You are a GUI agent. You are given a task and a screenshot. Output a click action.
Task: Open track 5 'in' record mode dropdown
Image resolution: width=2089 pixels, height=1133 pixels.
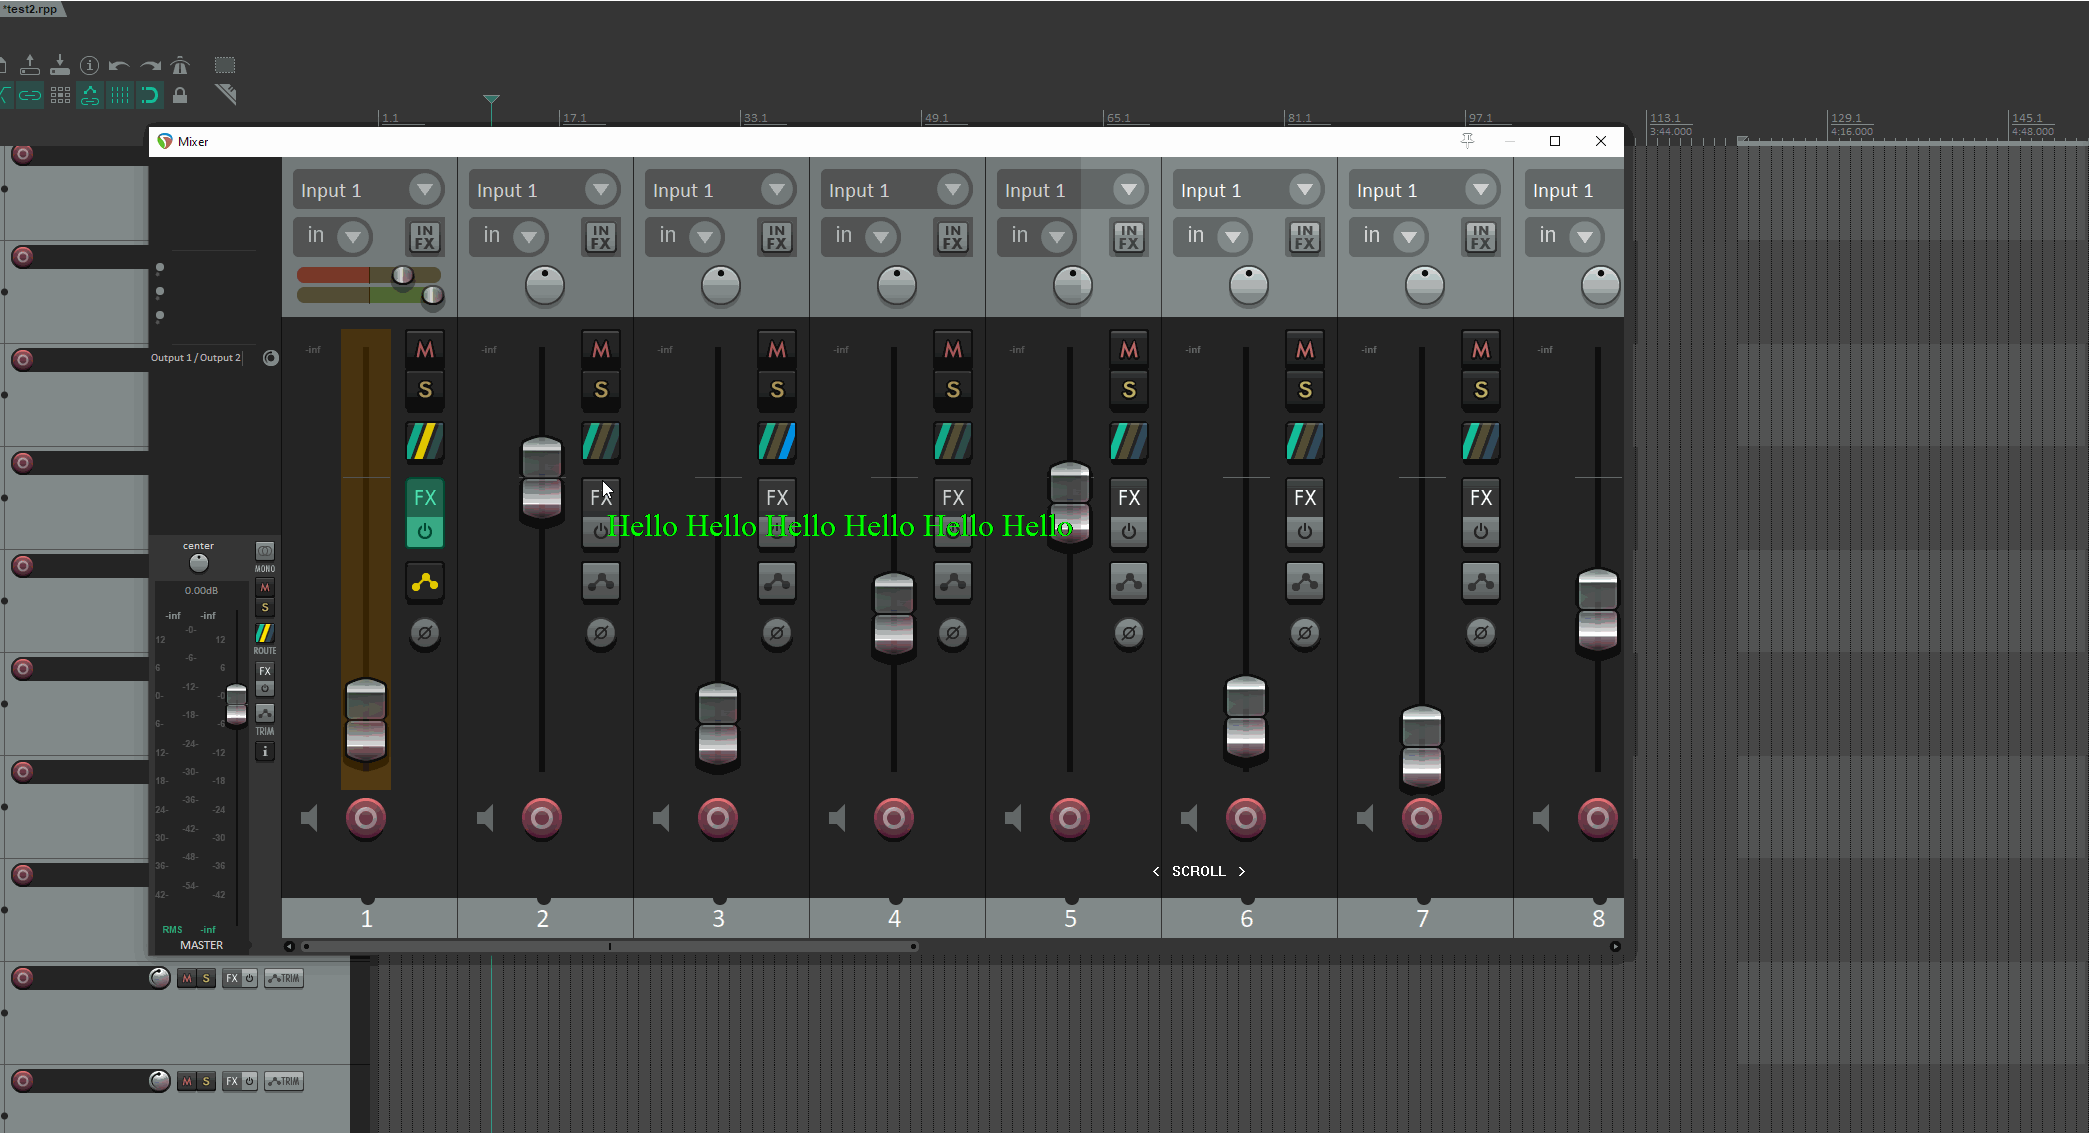click(x=1038, y=237)
